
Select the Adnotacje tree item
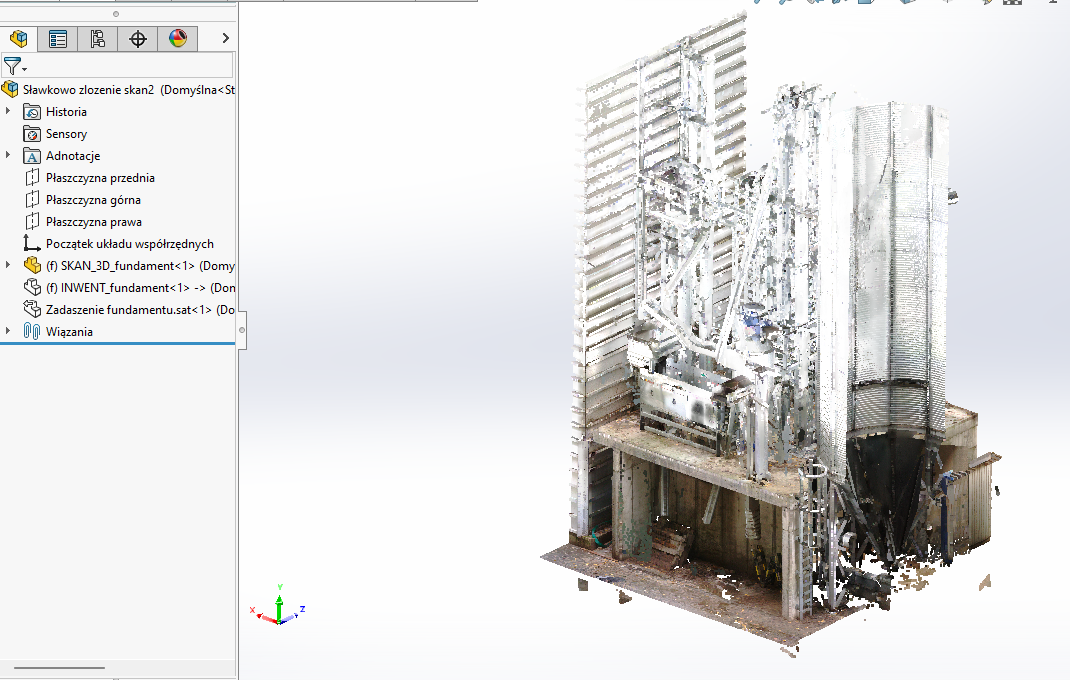point(73,156)
